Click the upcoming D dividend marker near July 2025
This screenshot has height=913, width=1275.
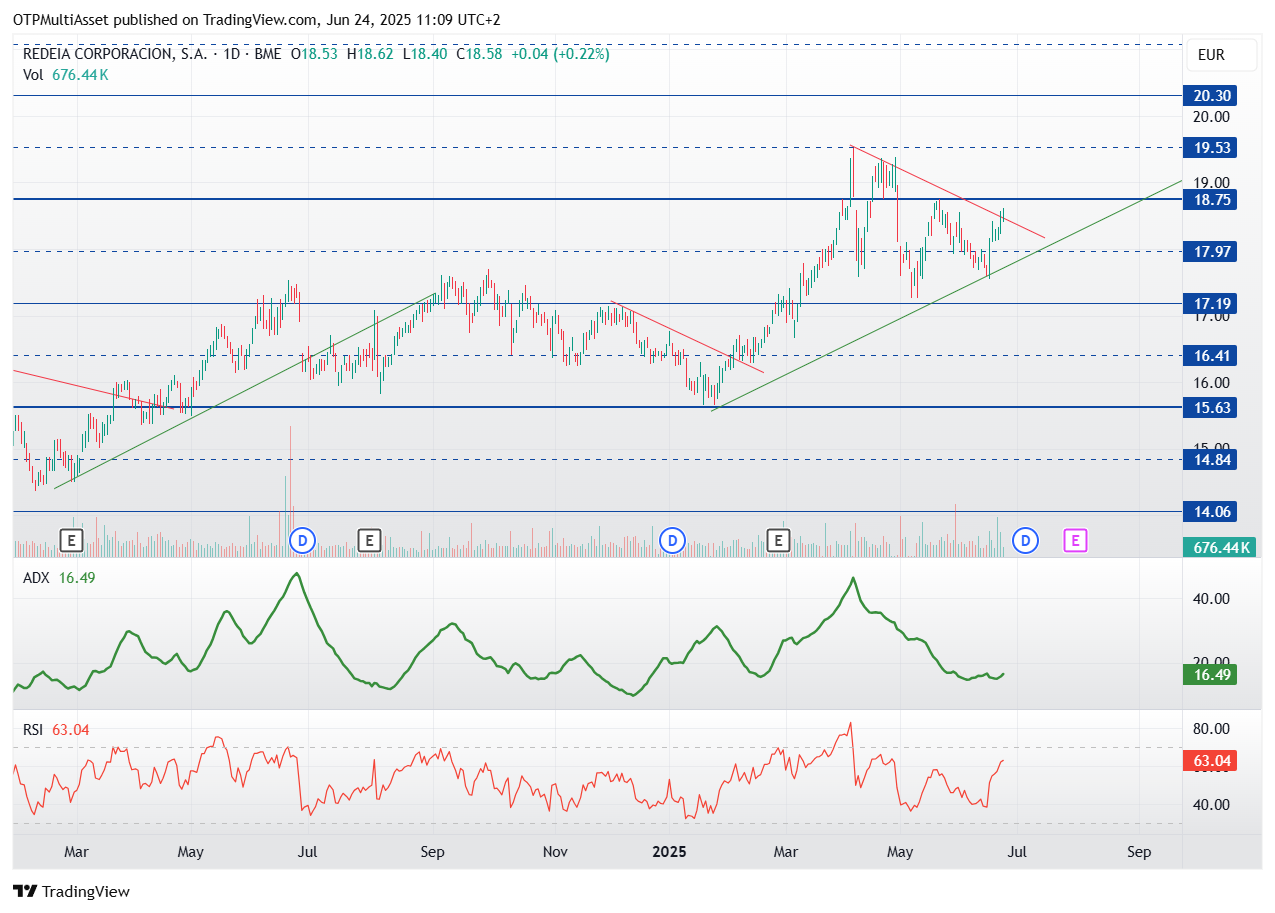pyautogui.click(x=1025, y=541)
